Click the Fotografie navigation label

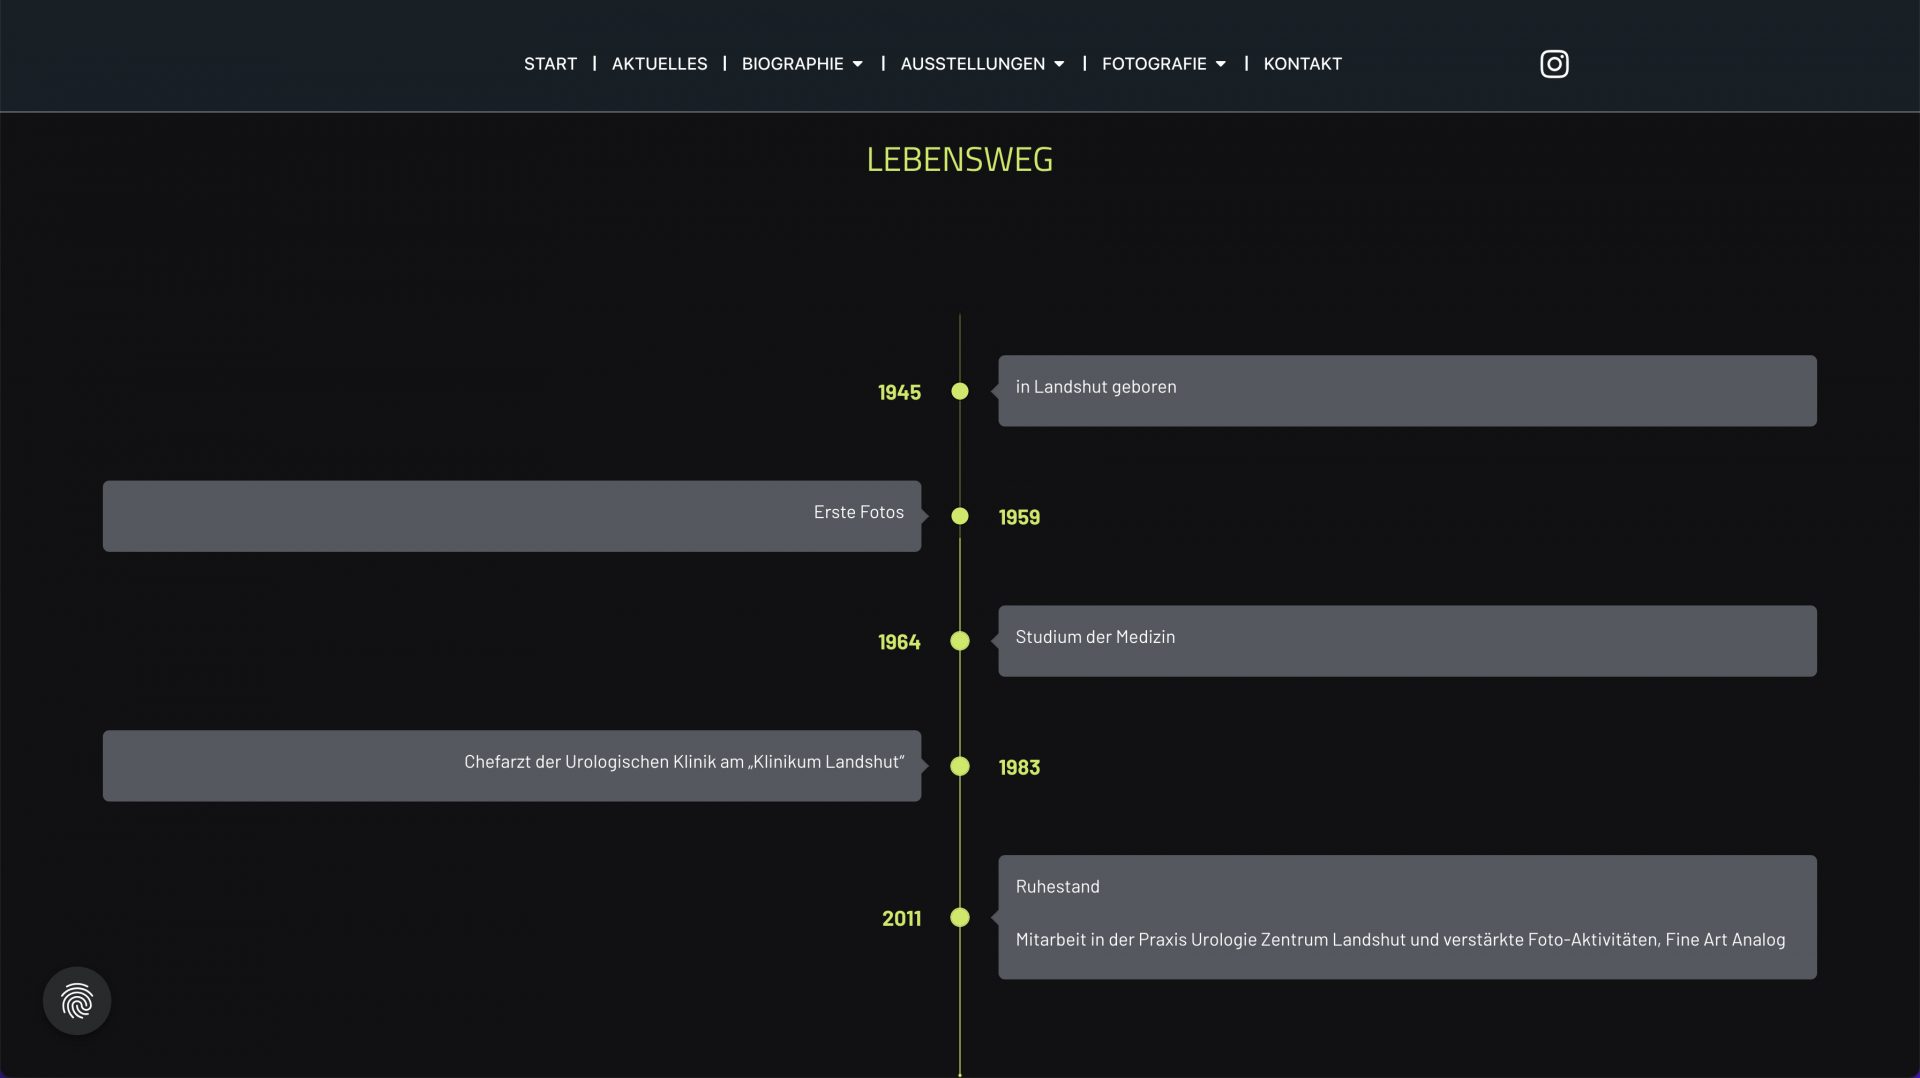(1154, 64)
